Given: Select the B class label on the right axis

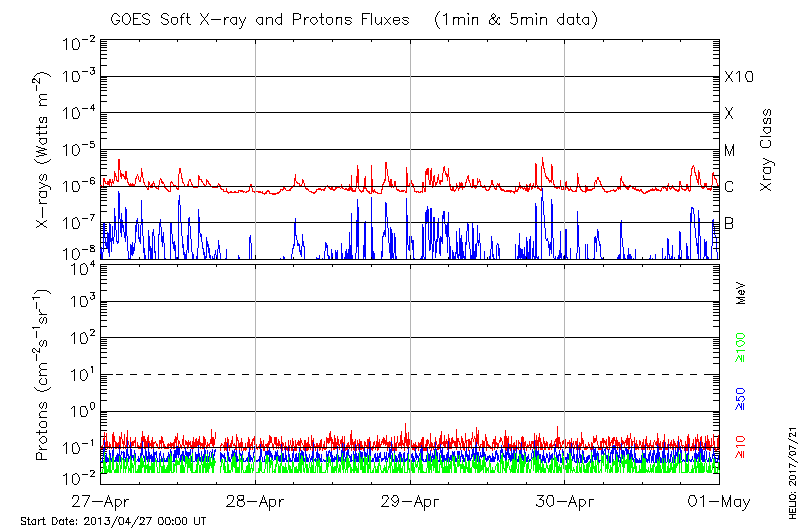Looking at the screenshot, I should (x=729, y=223).
